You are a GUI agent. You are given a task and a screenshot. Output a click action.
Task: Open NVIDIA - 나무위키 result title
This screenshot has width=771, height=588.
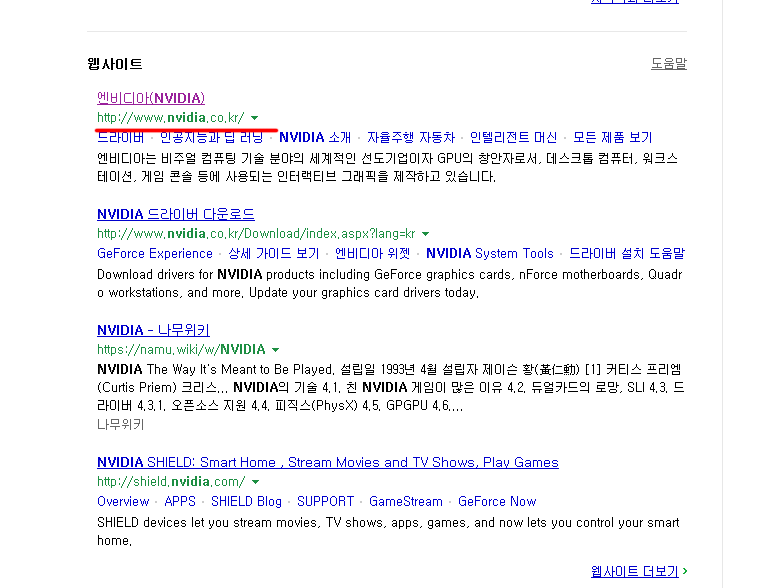pyautogui.click(x=153, y=330)
